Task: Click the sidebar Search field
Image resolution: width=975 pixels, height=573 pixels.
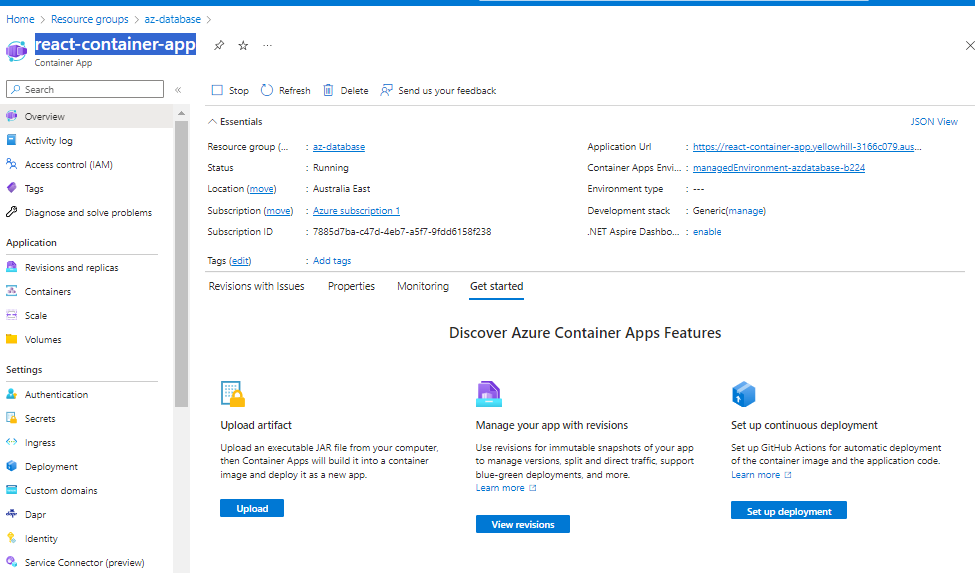Action: coord(85,89)
